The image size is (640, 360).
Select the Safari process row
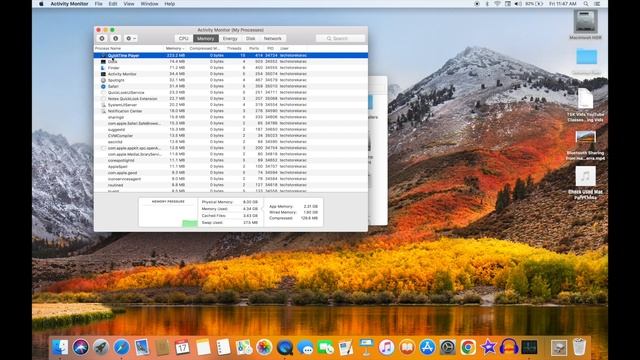[x=231, y=86]
